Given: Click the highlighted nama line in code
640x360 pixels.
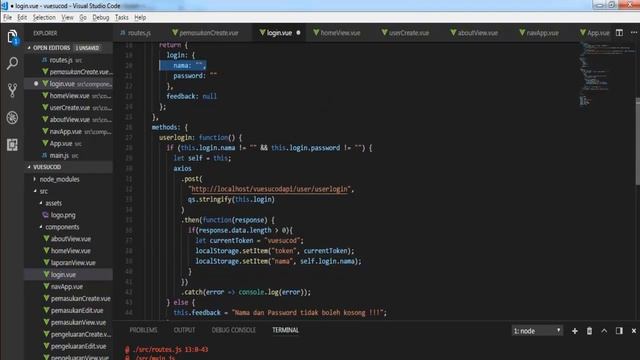Looking at the screenshot, I should 182,66.
